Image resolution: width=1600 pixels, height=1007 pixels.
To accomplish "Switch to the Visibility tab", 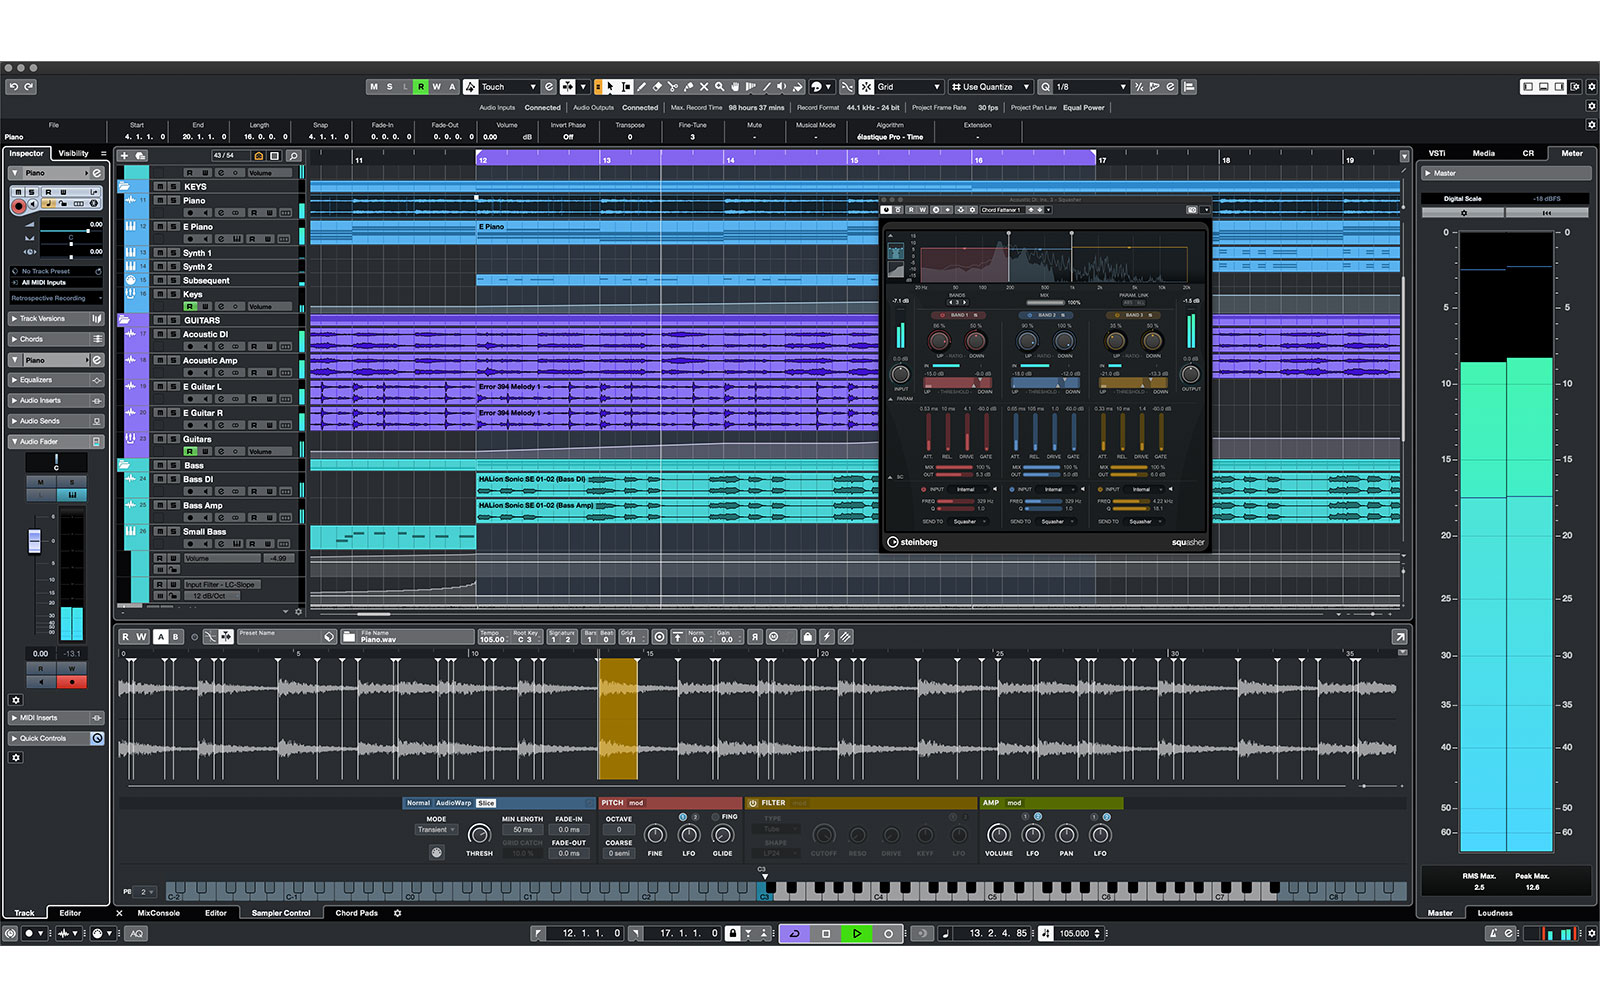I will tap(73, 153).
